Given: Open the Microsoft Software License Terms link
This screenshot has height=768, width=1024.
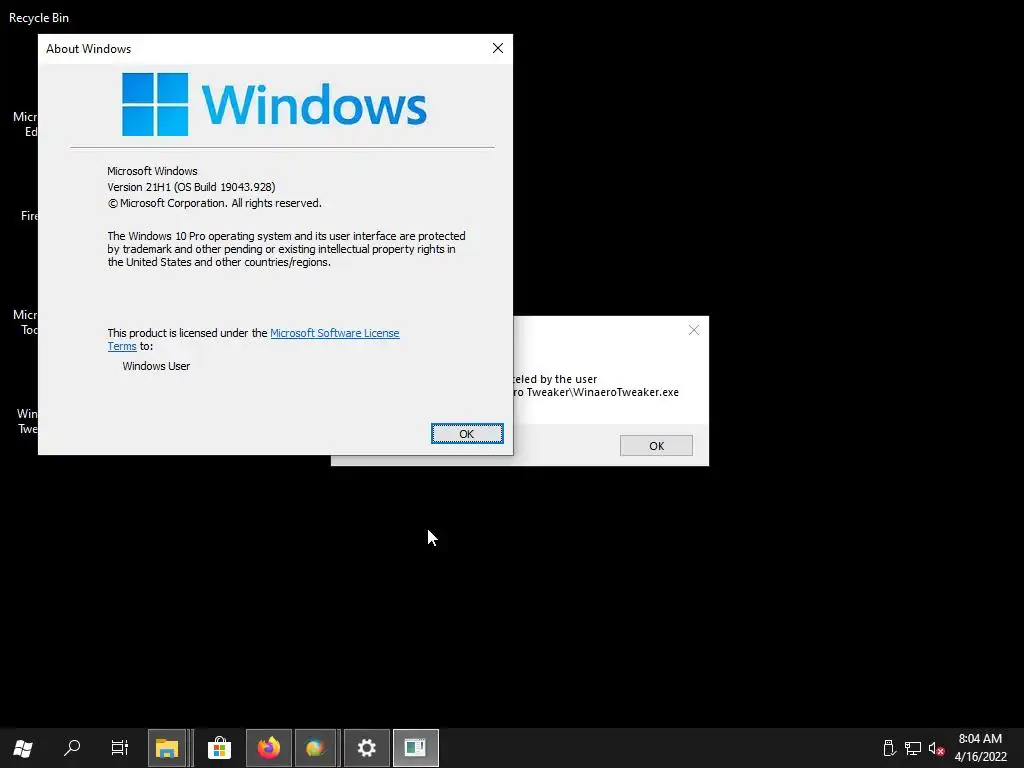Looking at the screenshot, I should (x=334, y=333).
